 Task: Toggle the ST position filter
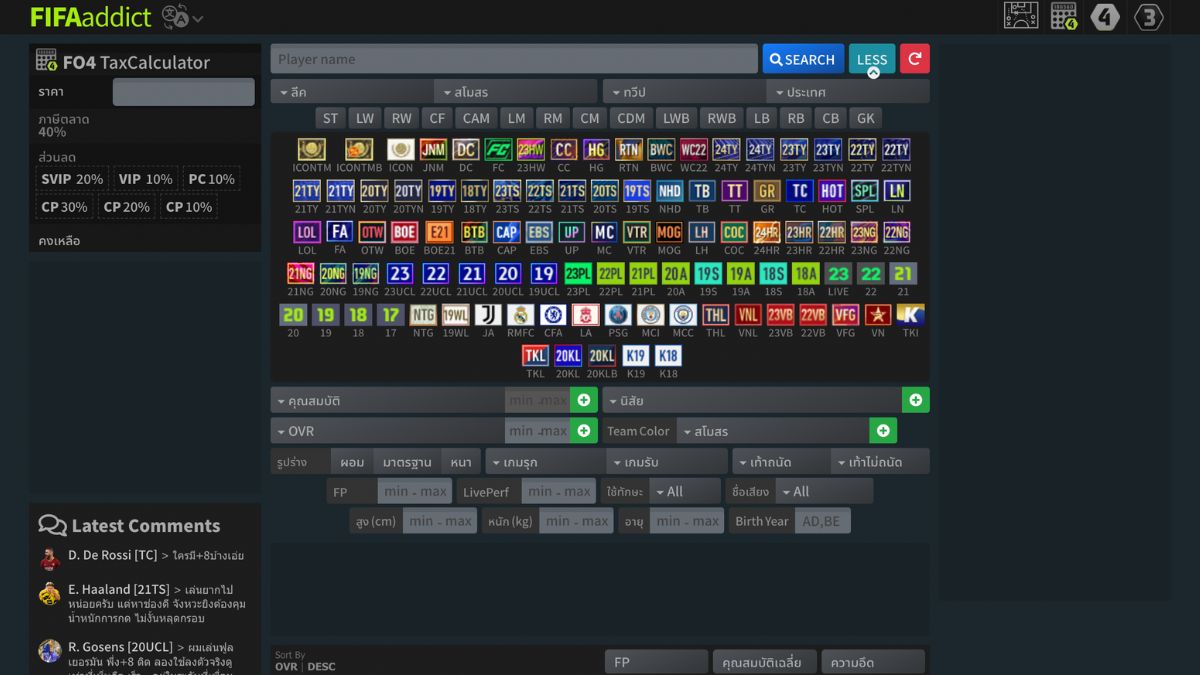tap(330, 118)
